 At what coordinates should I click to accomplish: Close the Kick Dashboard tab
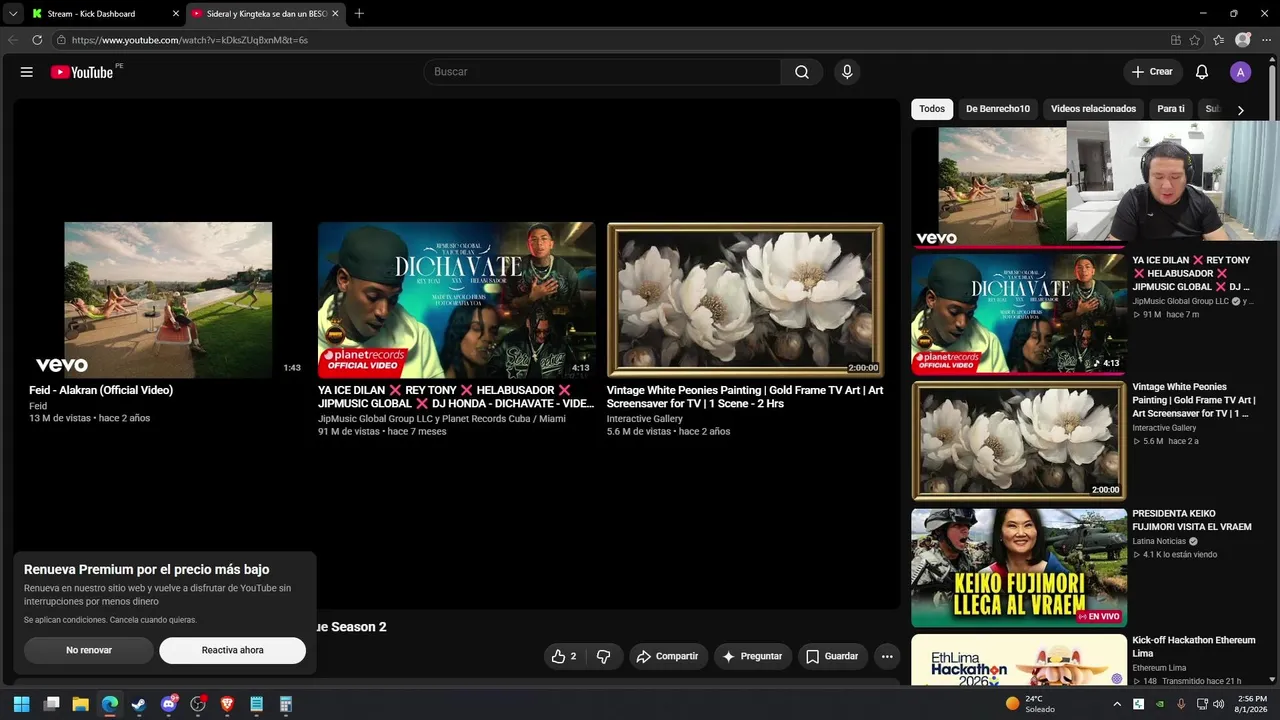pyautogui.click(x=176, y=14)
